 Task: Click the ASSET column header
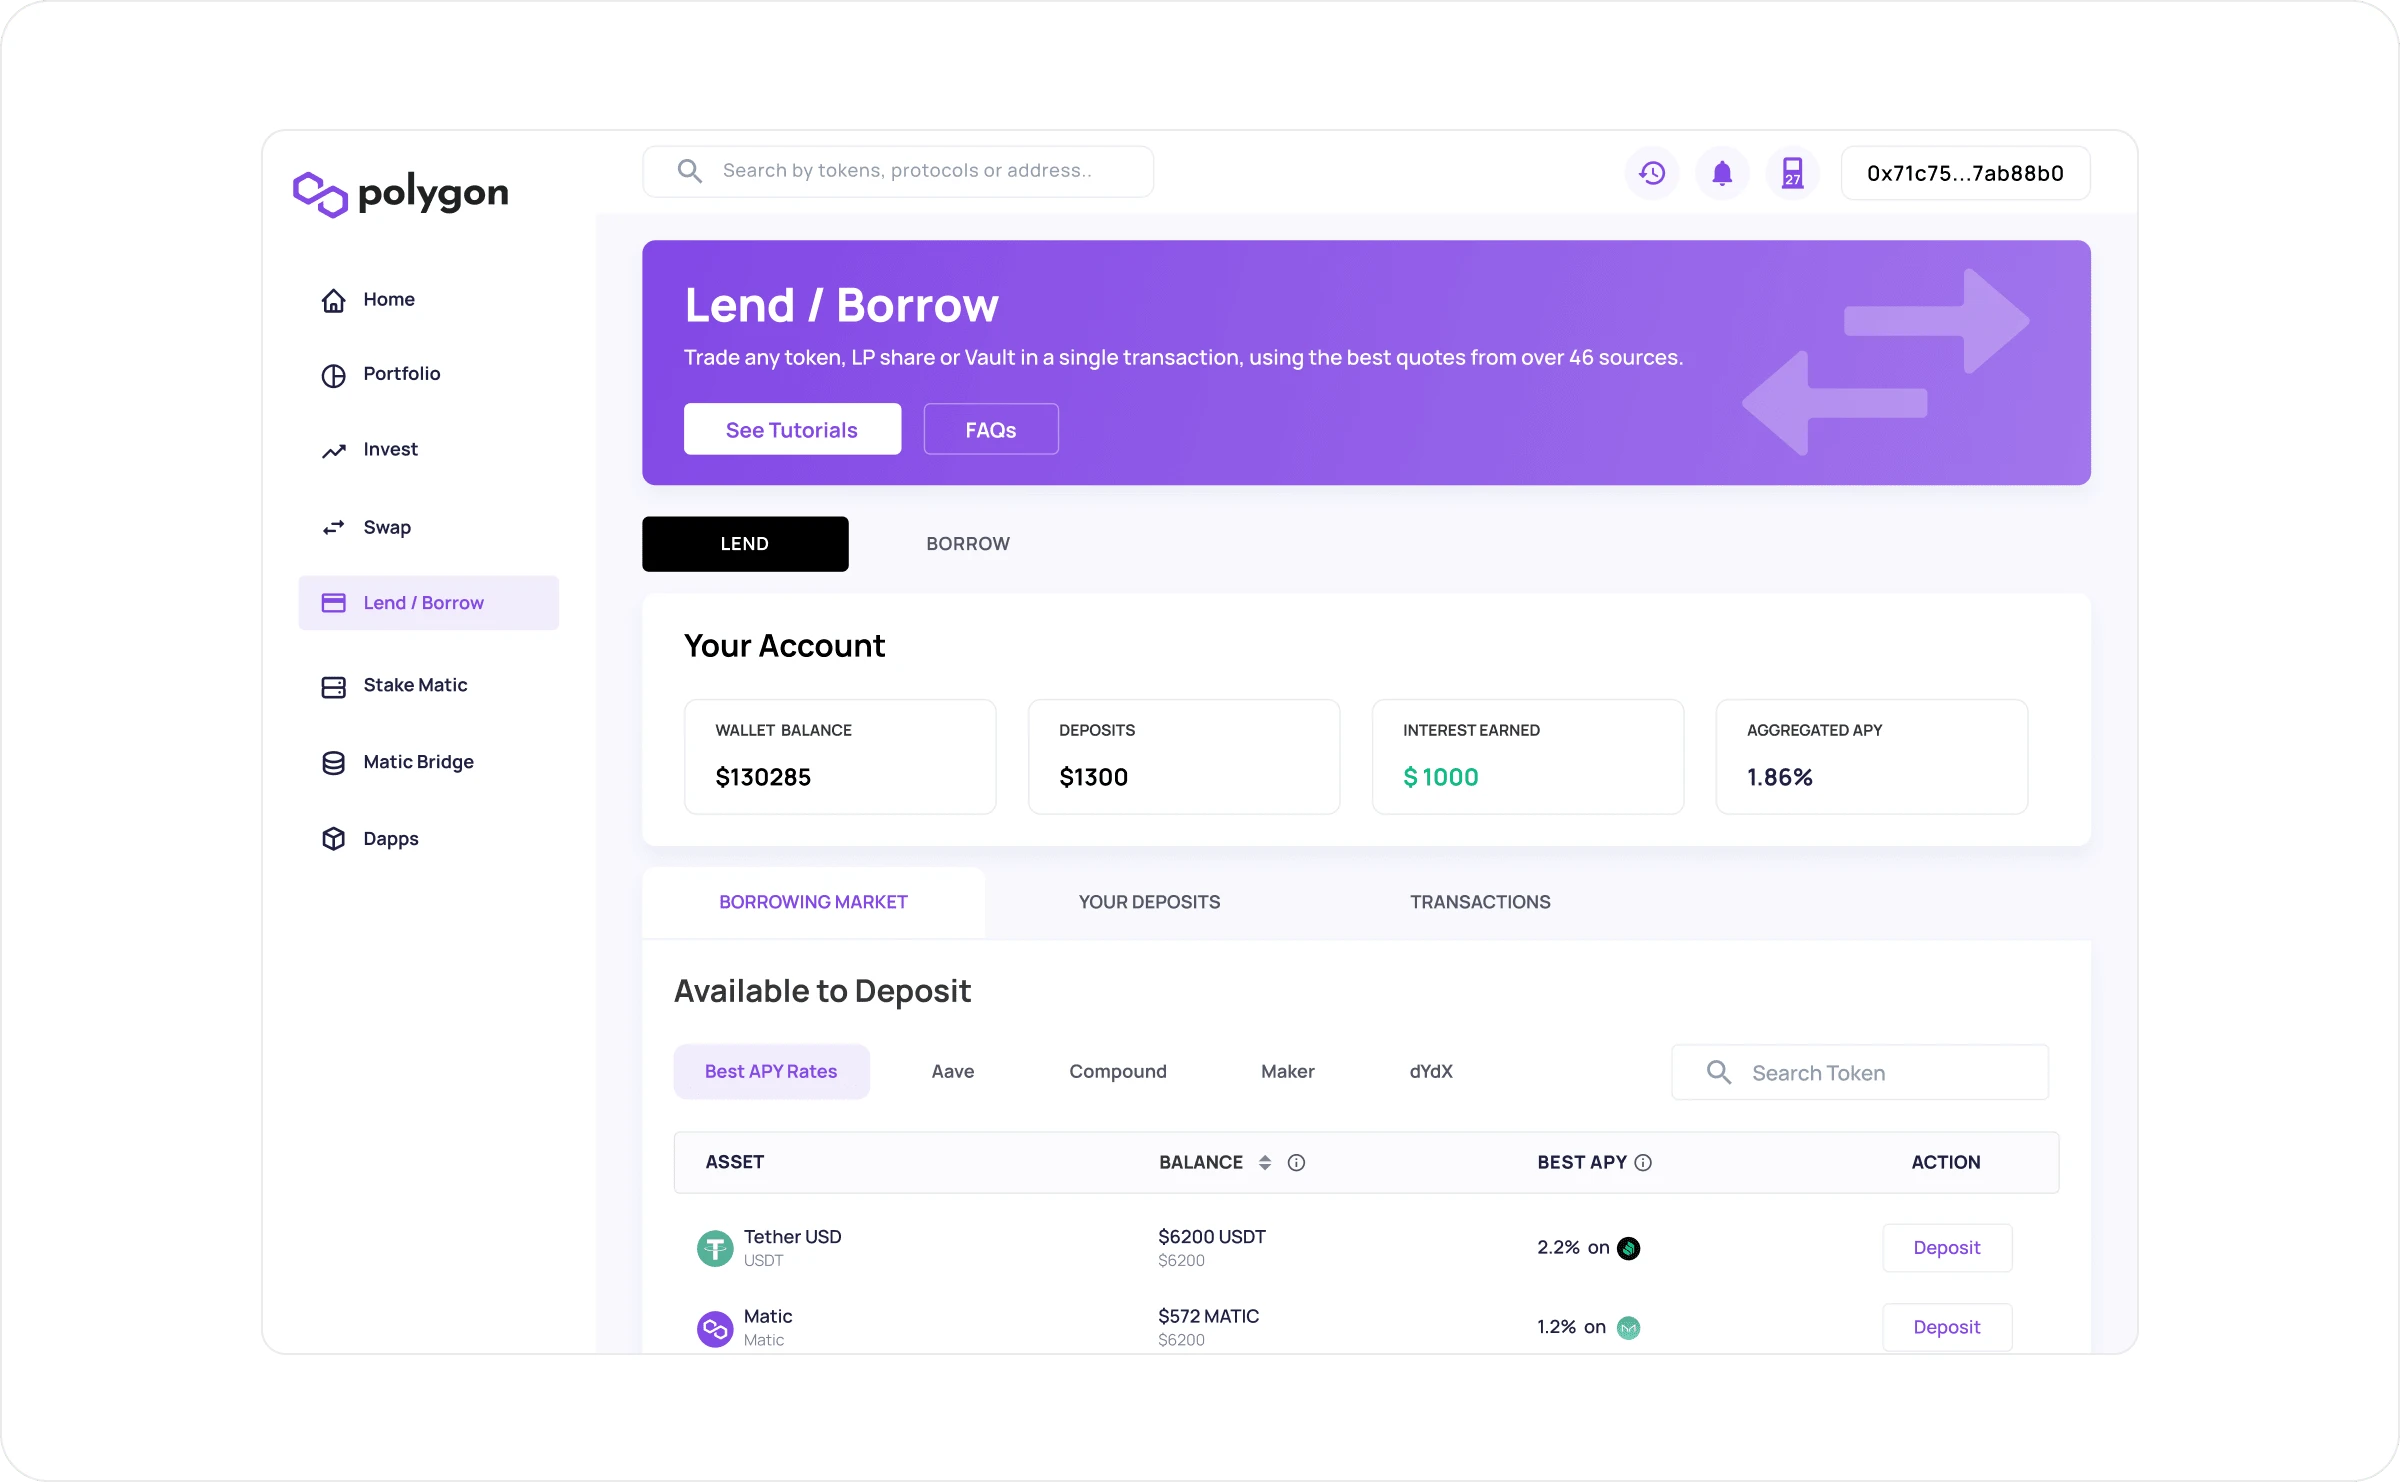[x=735, y=1162]
